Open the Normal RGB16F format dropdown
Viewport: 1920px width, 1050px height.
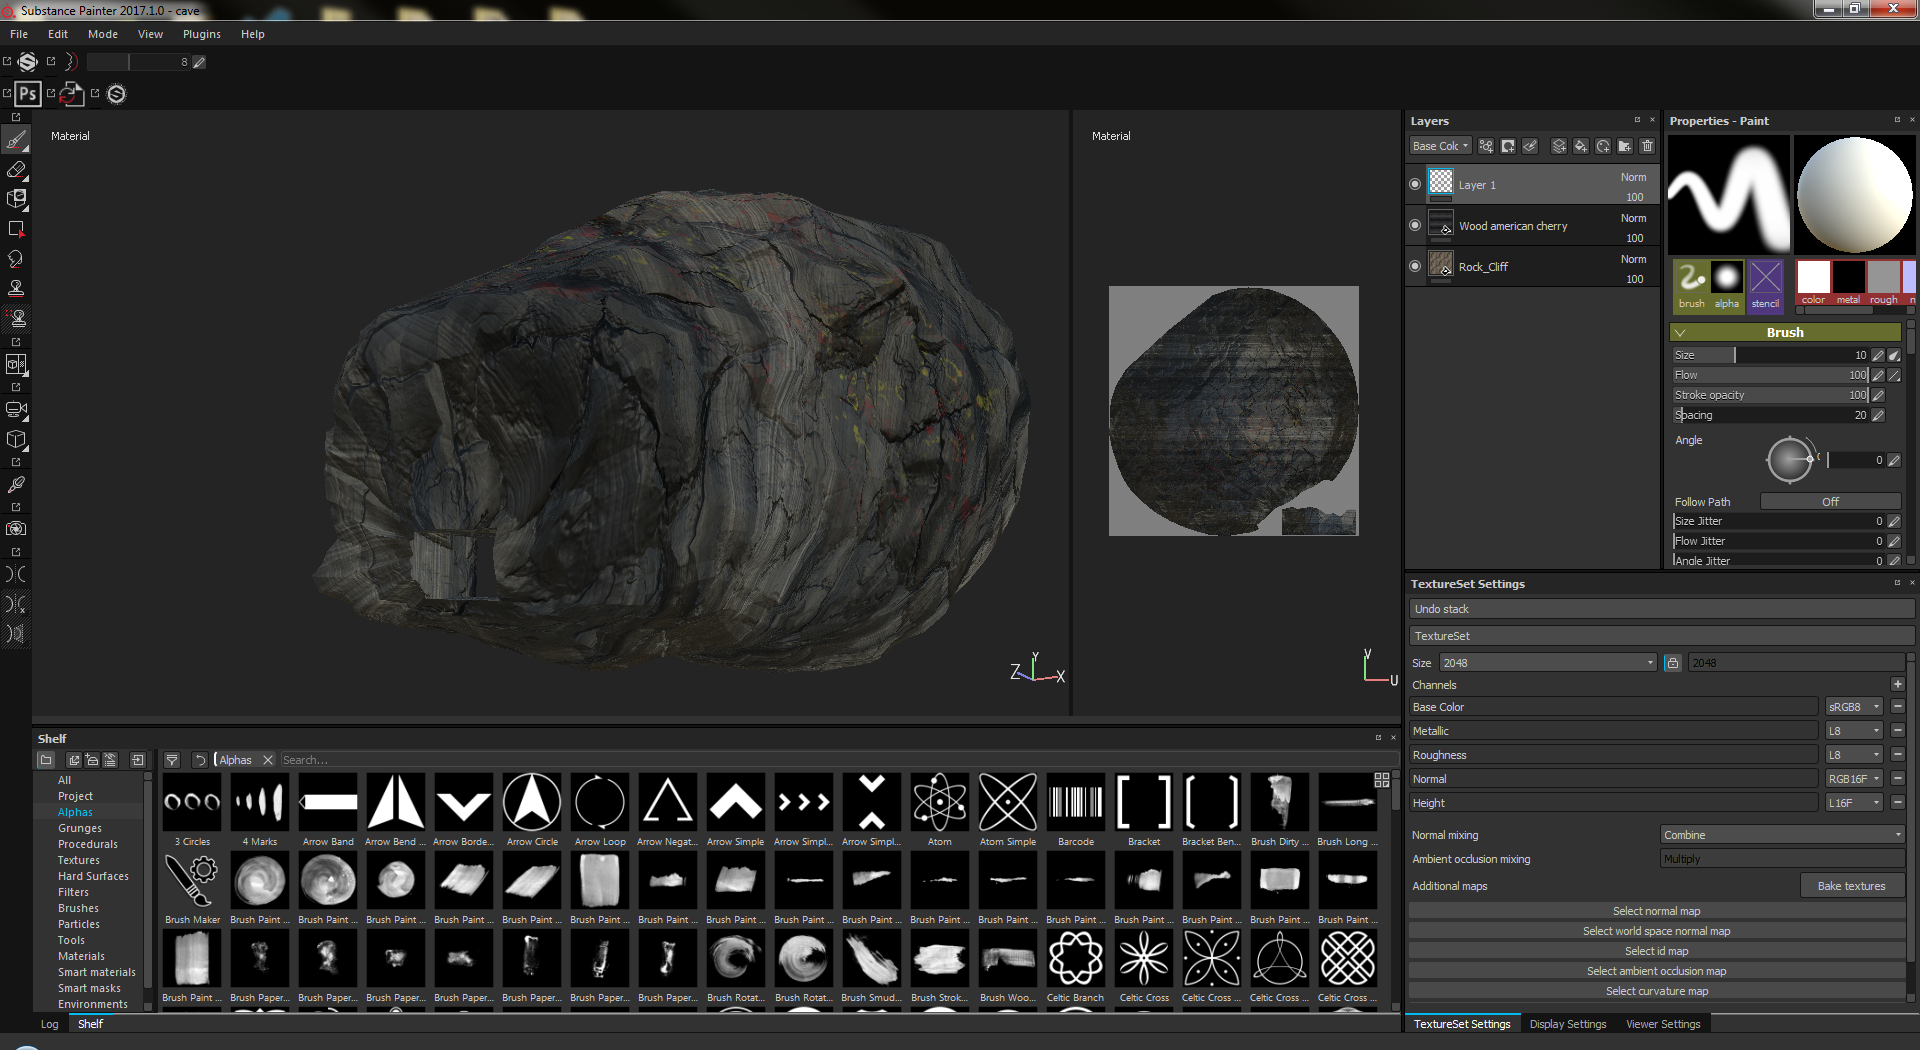[1854, 779]
